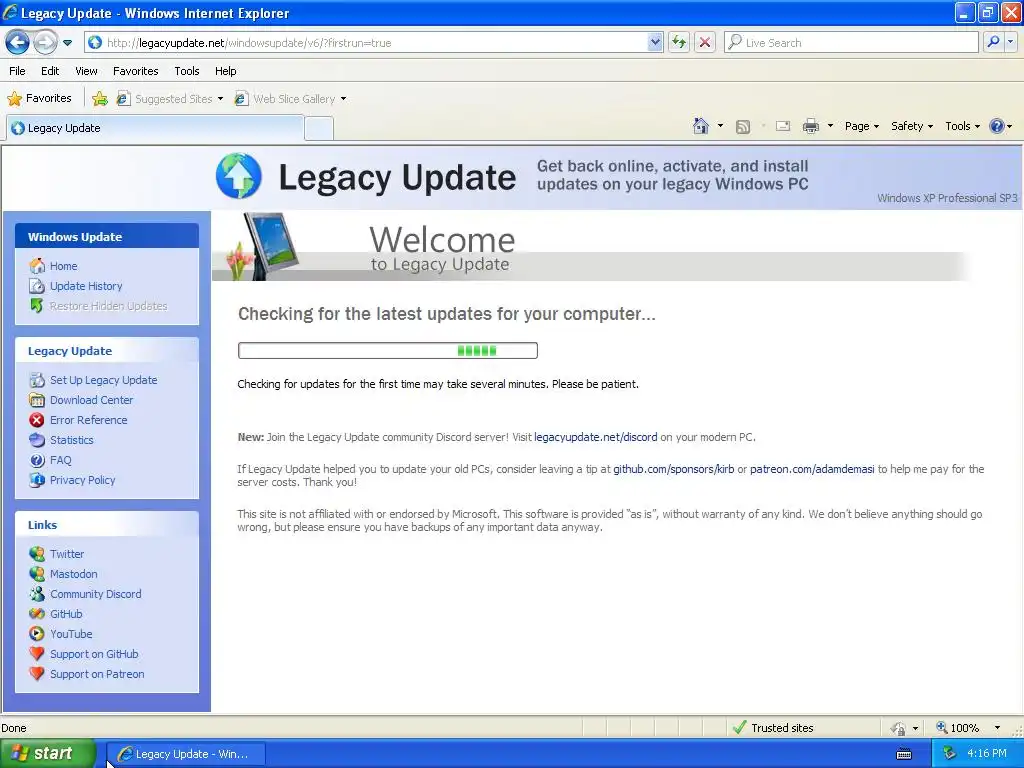Open Suggested Sites dropdown
Viewport: 1024px width, 768px height.
(x=170, y=99)
